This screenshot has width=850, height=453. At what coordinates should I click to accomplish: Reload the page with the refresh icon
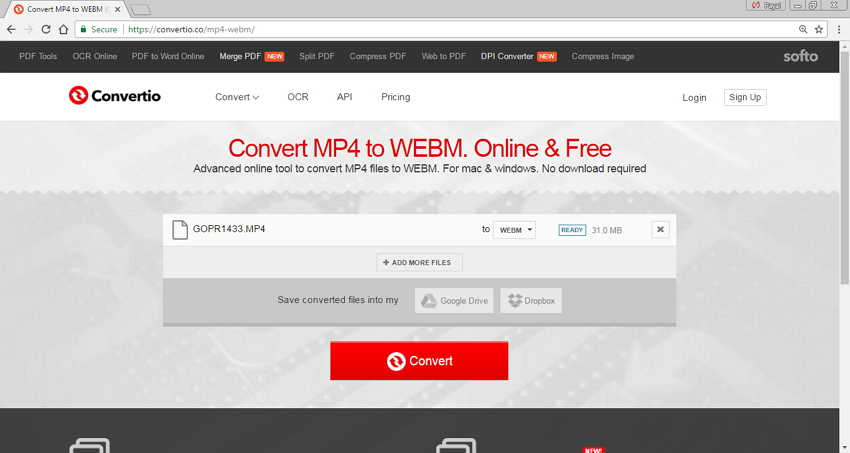point(46,29)
